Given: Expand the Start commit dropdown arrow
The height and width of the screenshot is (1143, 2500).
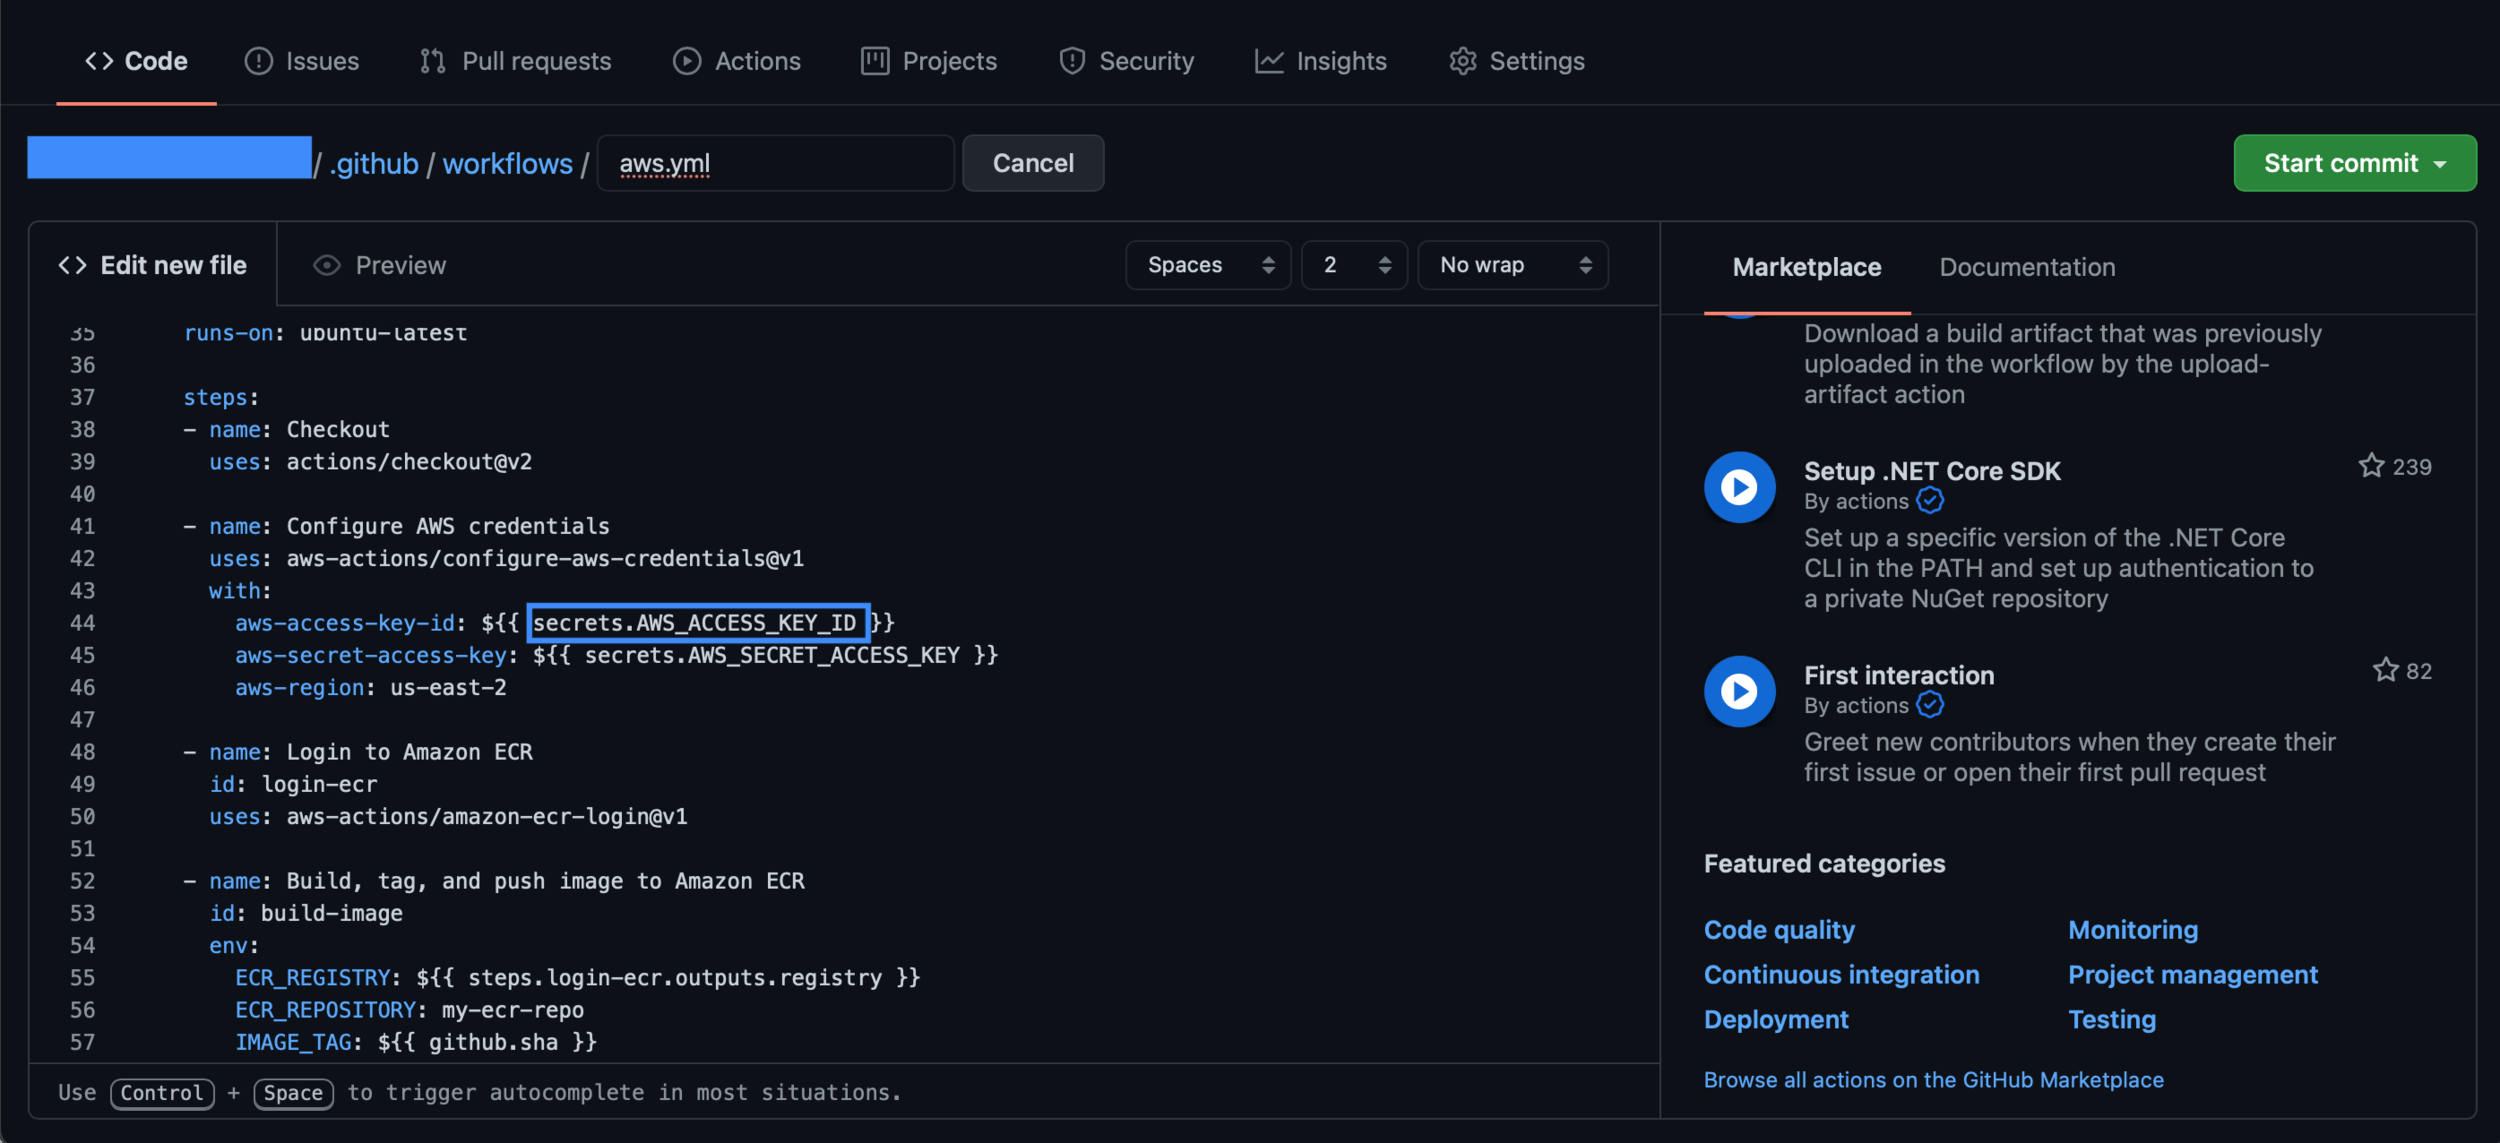Looking at the screenshot, I should coord(2441,163).
